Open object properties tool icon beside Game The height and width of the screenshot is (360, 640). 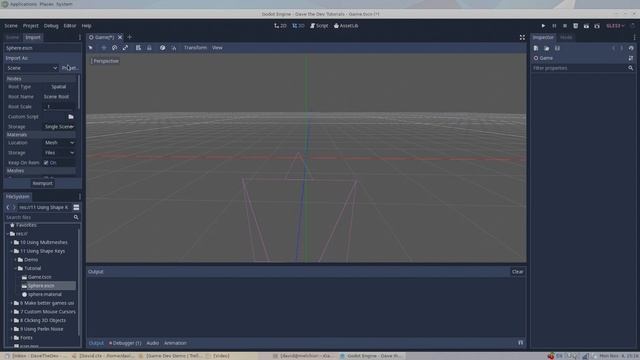coord(631,58)
